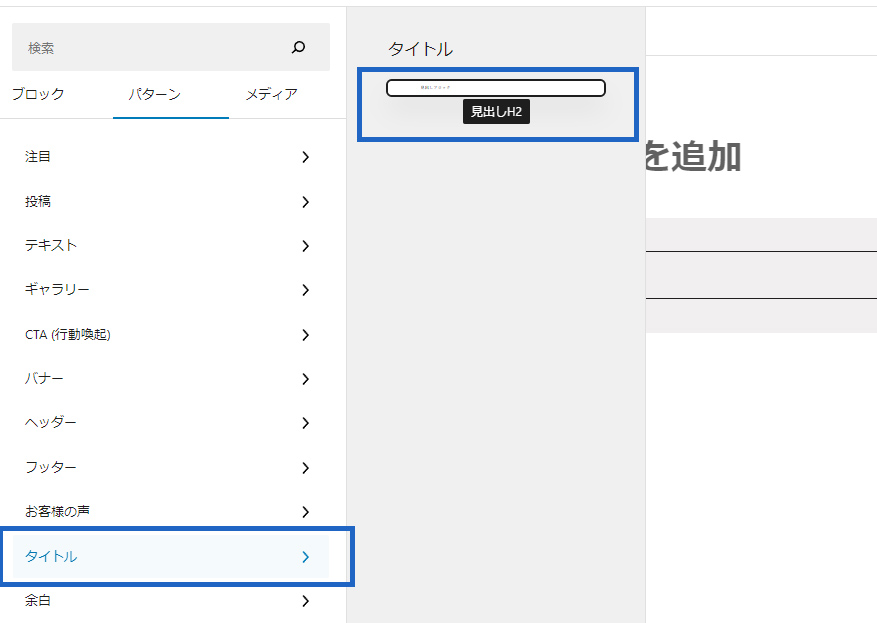Open the テキスト pattern category
This screenshot has width=877, height=623.
pos(171,246)
